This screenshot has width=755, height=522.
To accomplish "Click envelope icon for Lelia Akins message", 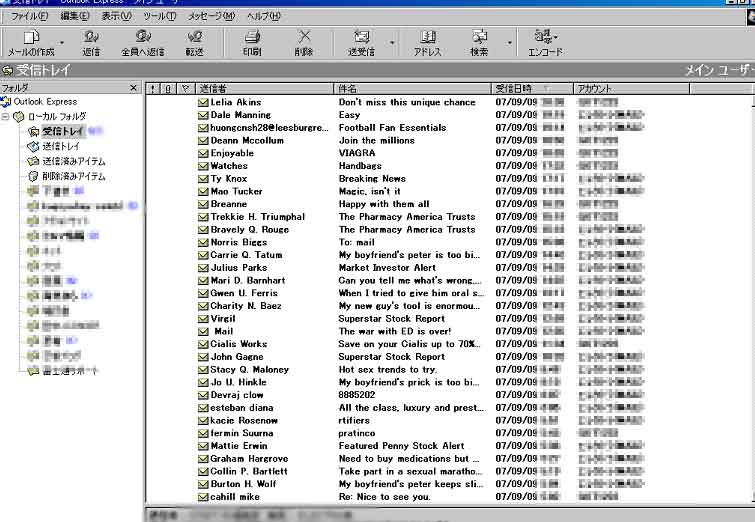I will [x=203, y=102].
